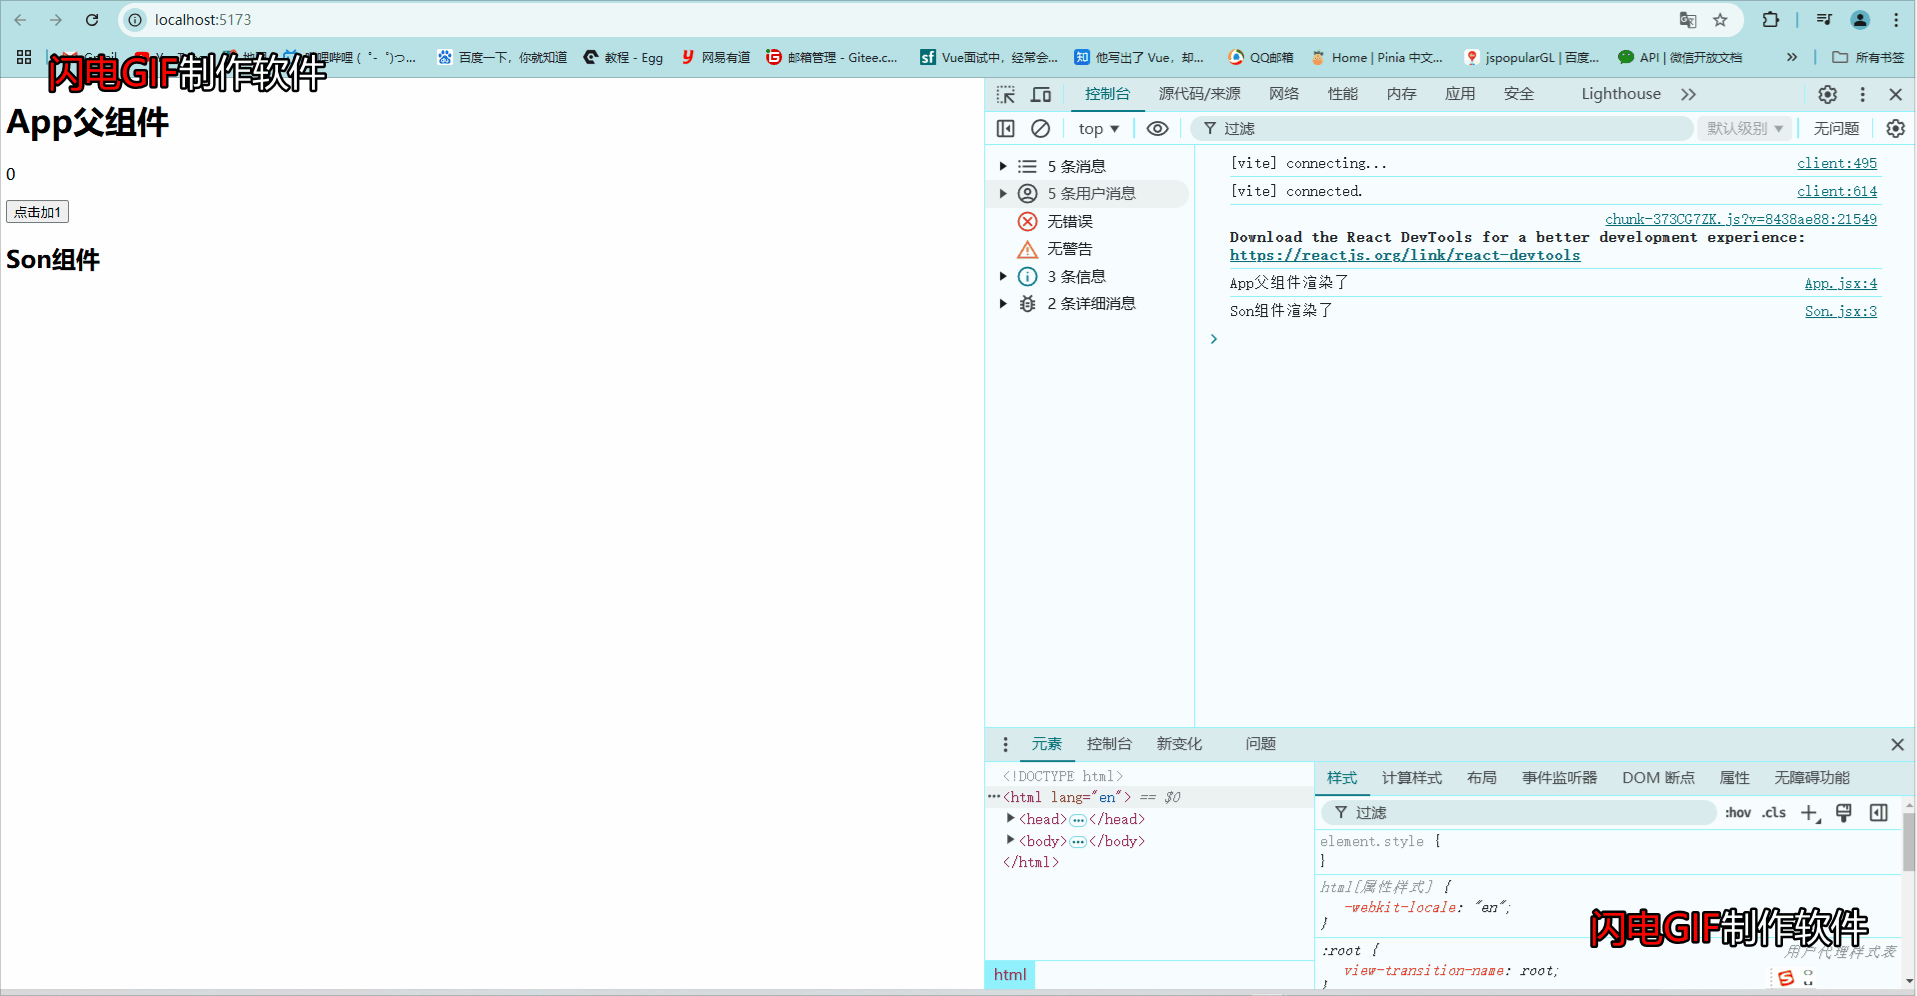Create a live expression with the eye icon

[1157, 128]
